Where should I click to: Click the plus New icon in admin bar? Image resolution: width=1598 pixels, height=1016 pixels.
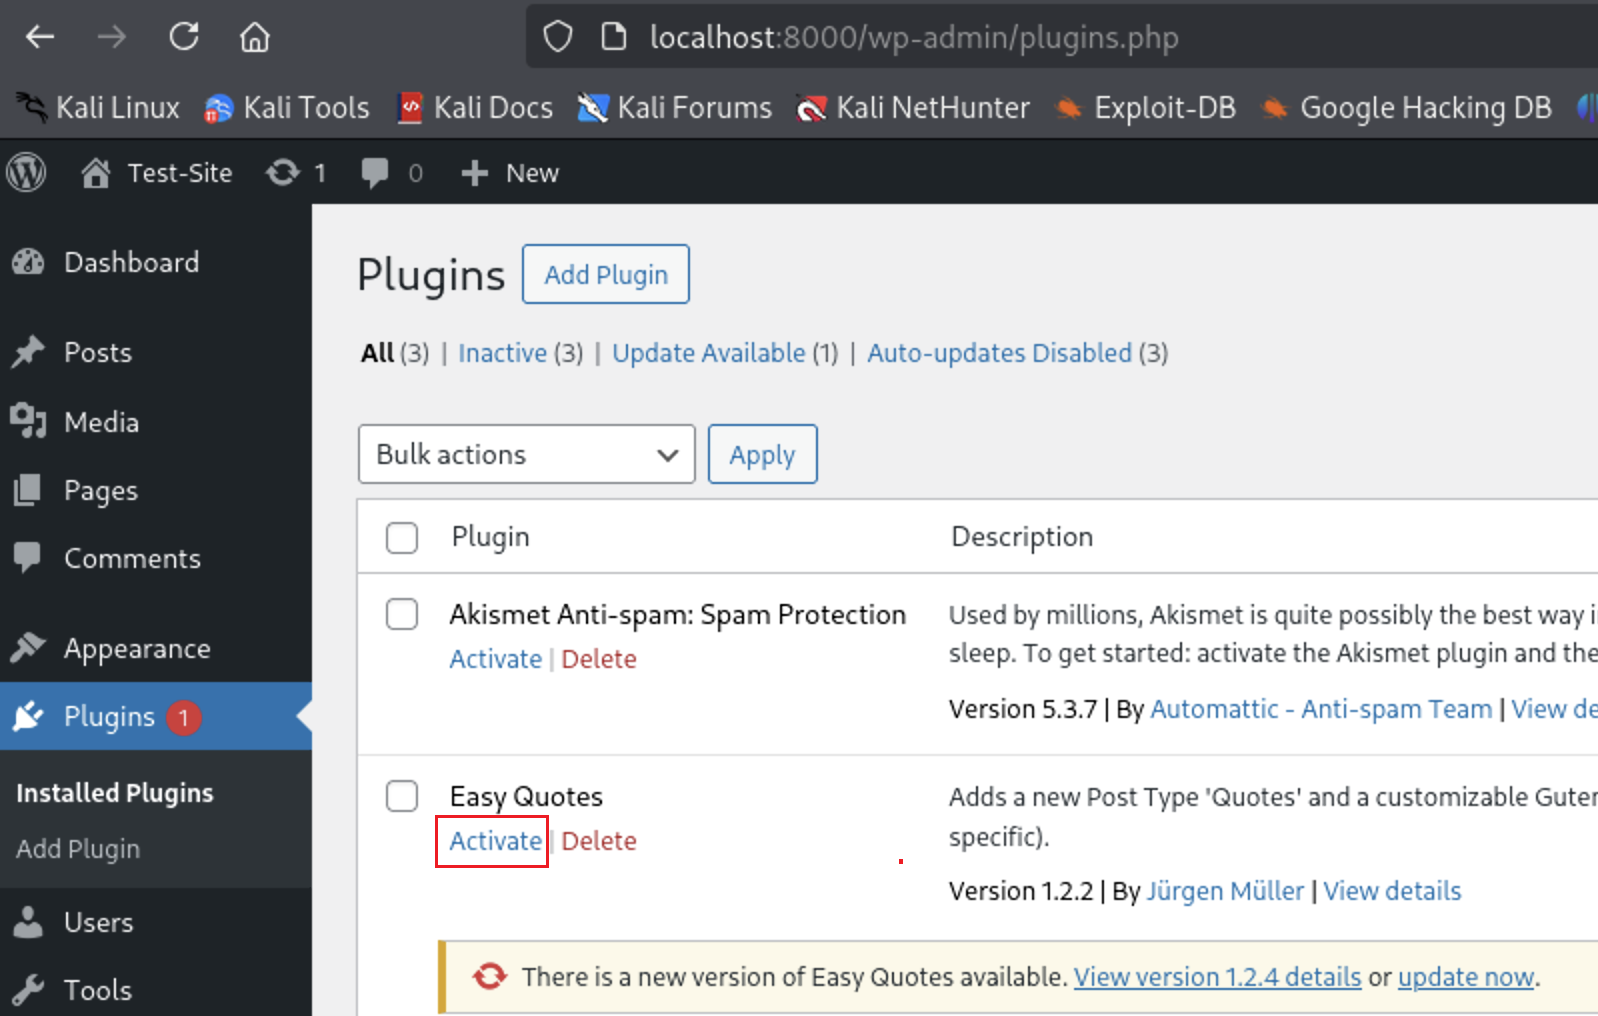coord(474,173)
